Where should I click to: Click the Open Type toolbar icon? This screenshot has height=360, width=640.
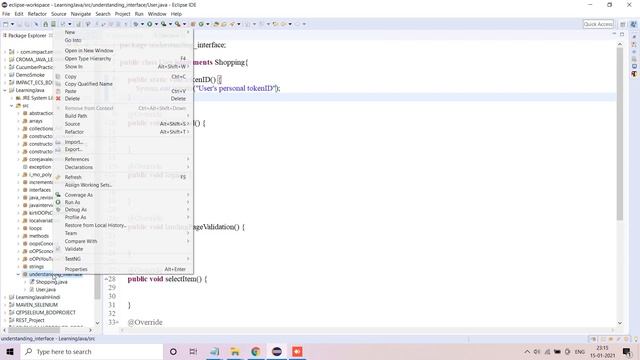[216, 24]
